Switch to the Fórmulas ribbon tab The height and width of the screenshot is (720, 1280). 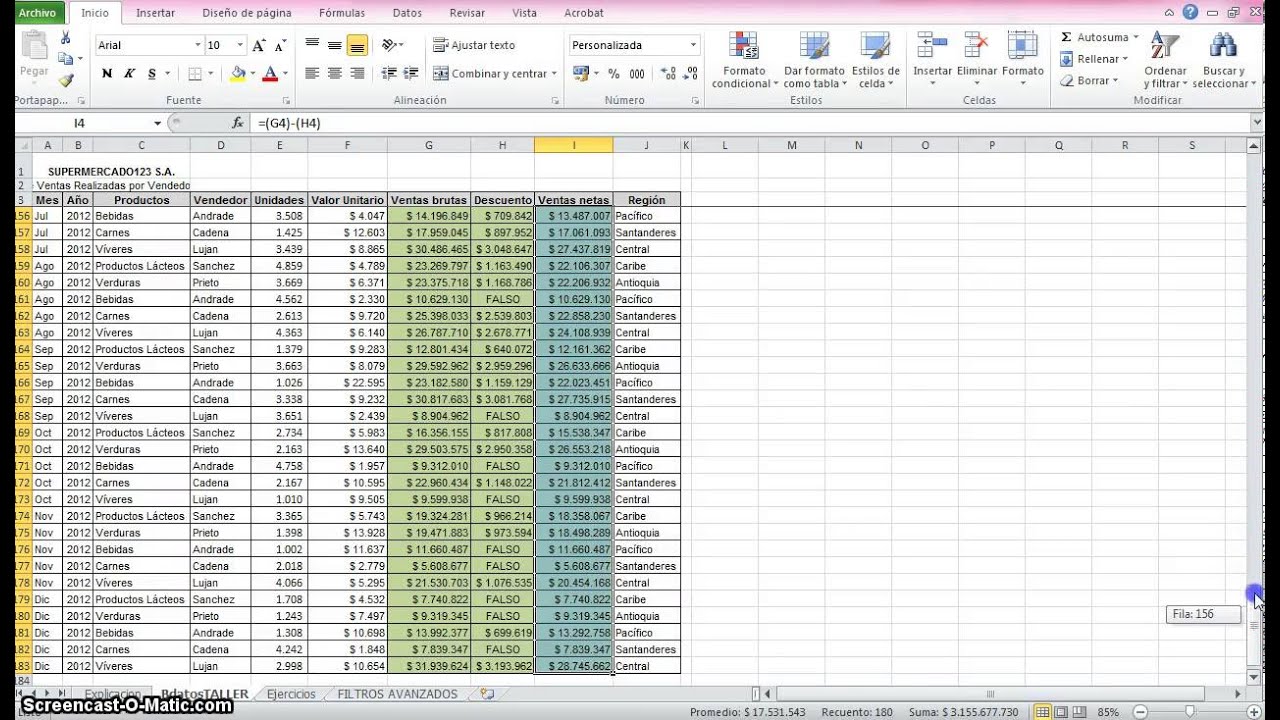(342, 13)
